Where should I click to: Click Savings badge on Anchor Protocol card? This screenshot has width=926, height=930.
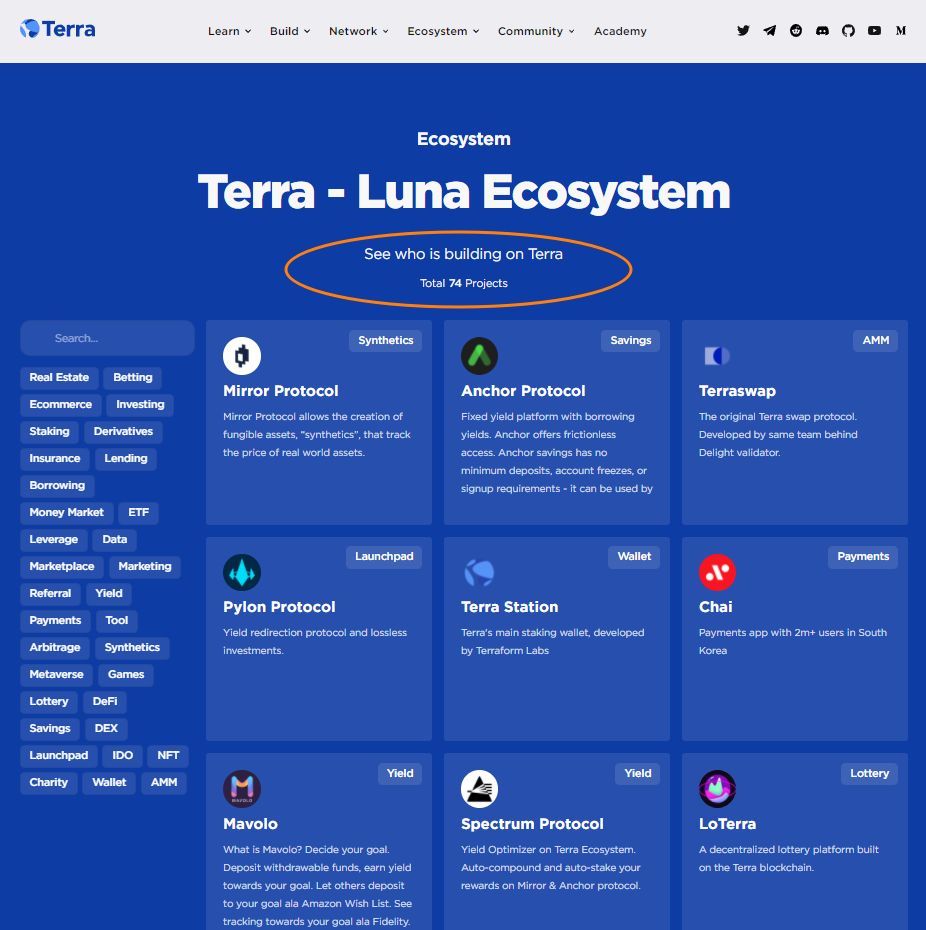pos(631,340)
